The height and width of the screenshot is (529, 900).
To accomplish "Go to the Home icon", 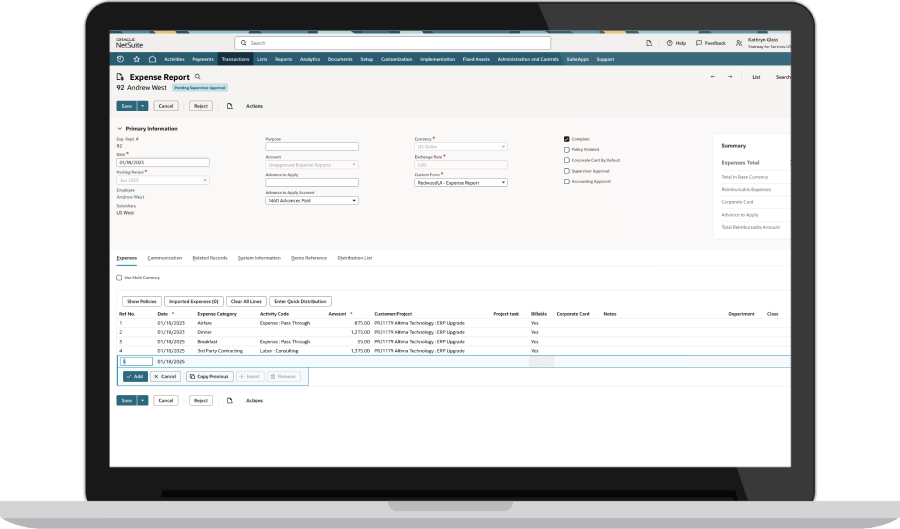I will point(152,59).
